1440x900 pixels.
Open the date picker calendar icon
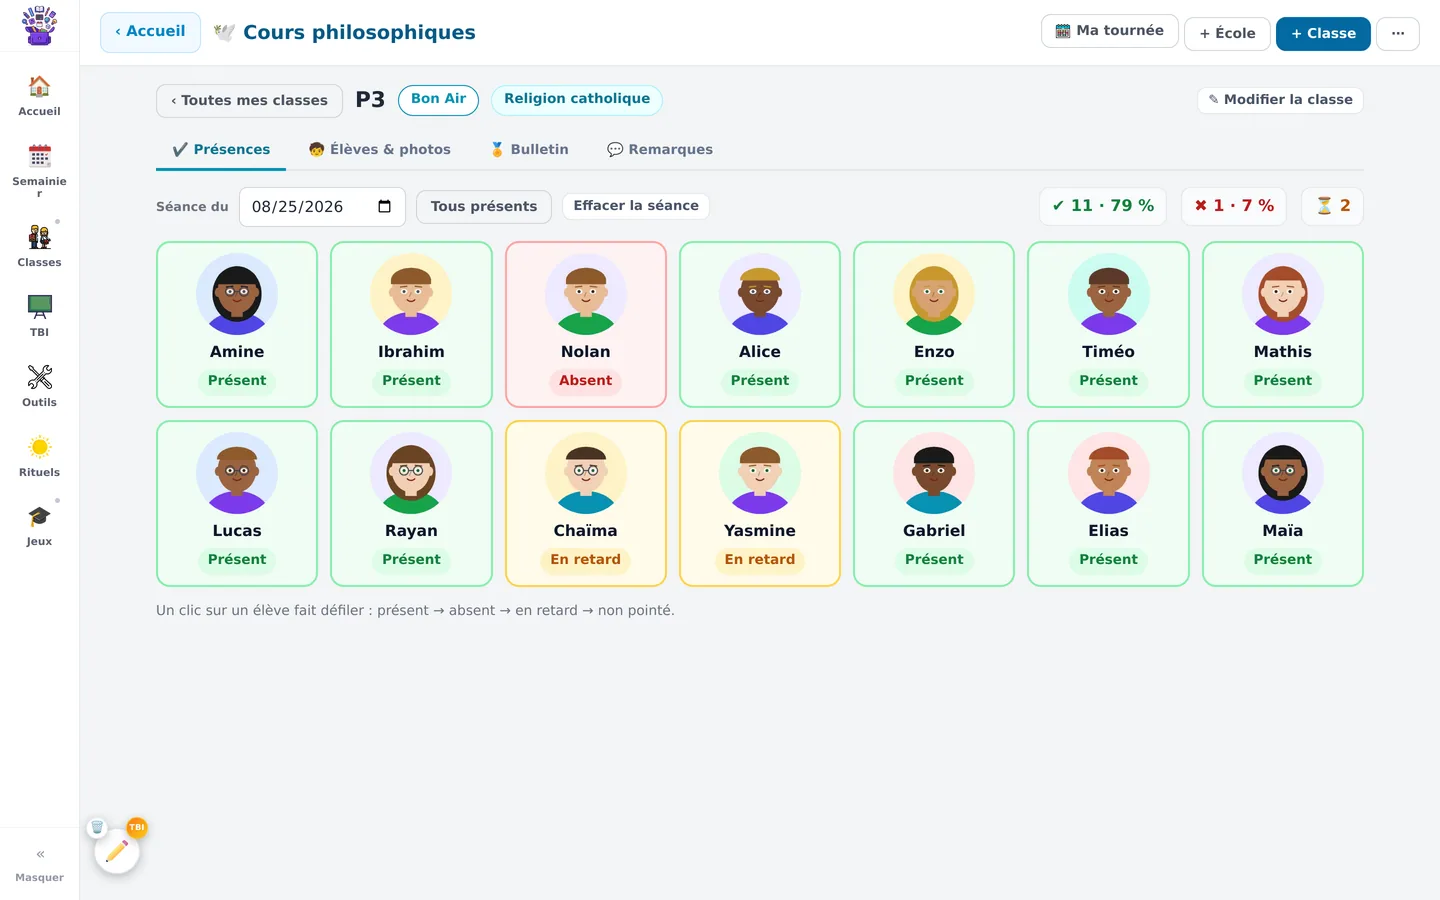click(x=384, y=207)
